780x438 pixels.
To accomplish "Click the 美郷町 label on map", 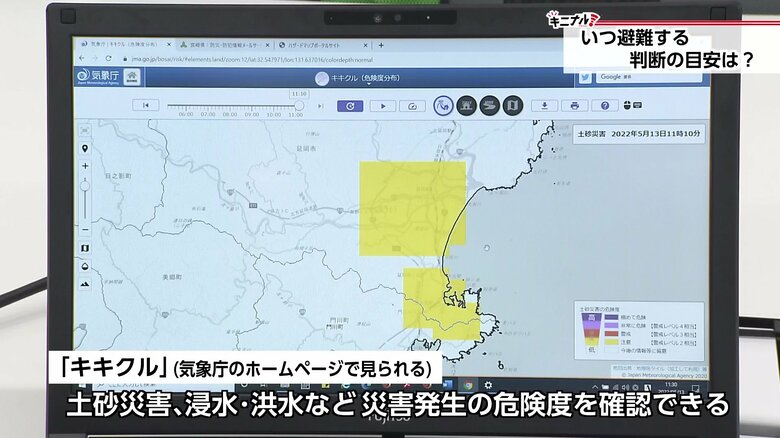I will point(172,277).
